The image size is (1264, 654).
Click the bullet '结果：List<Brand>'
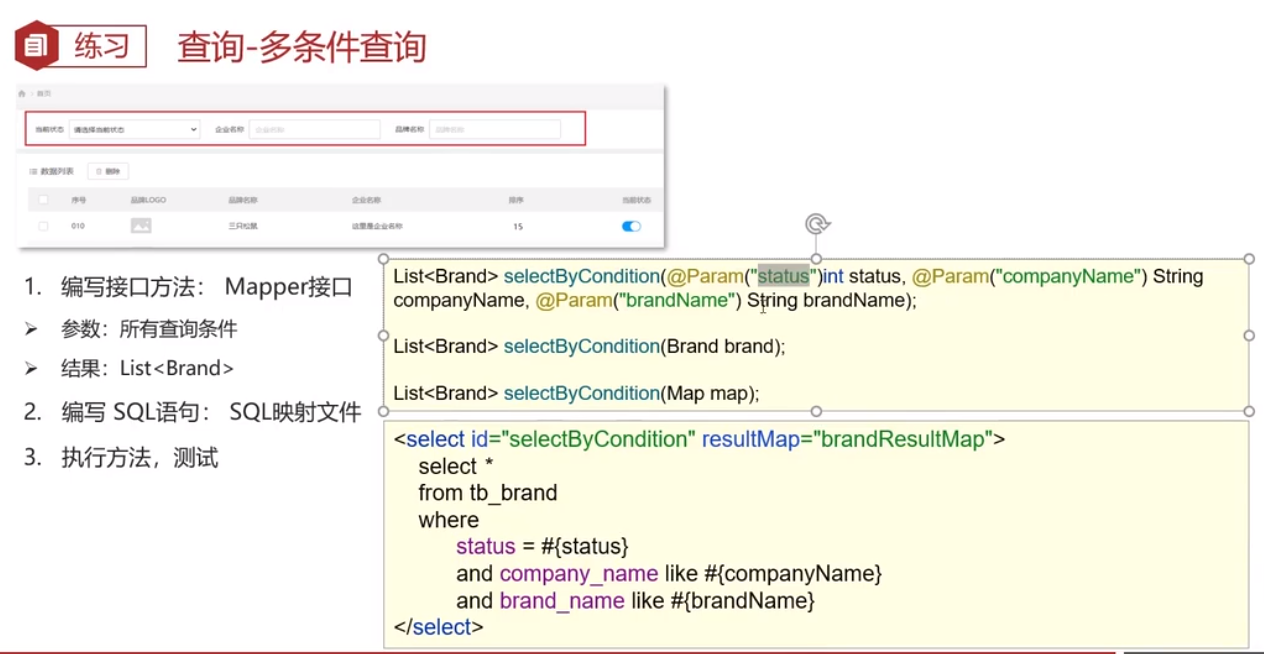tap(147, 368)
